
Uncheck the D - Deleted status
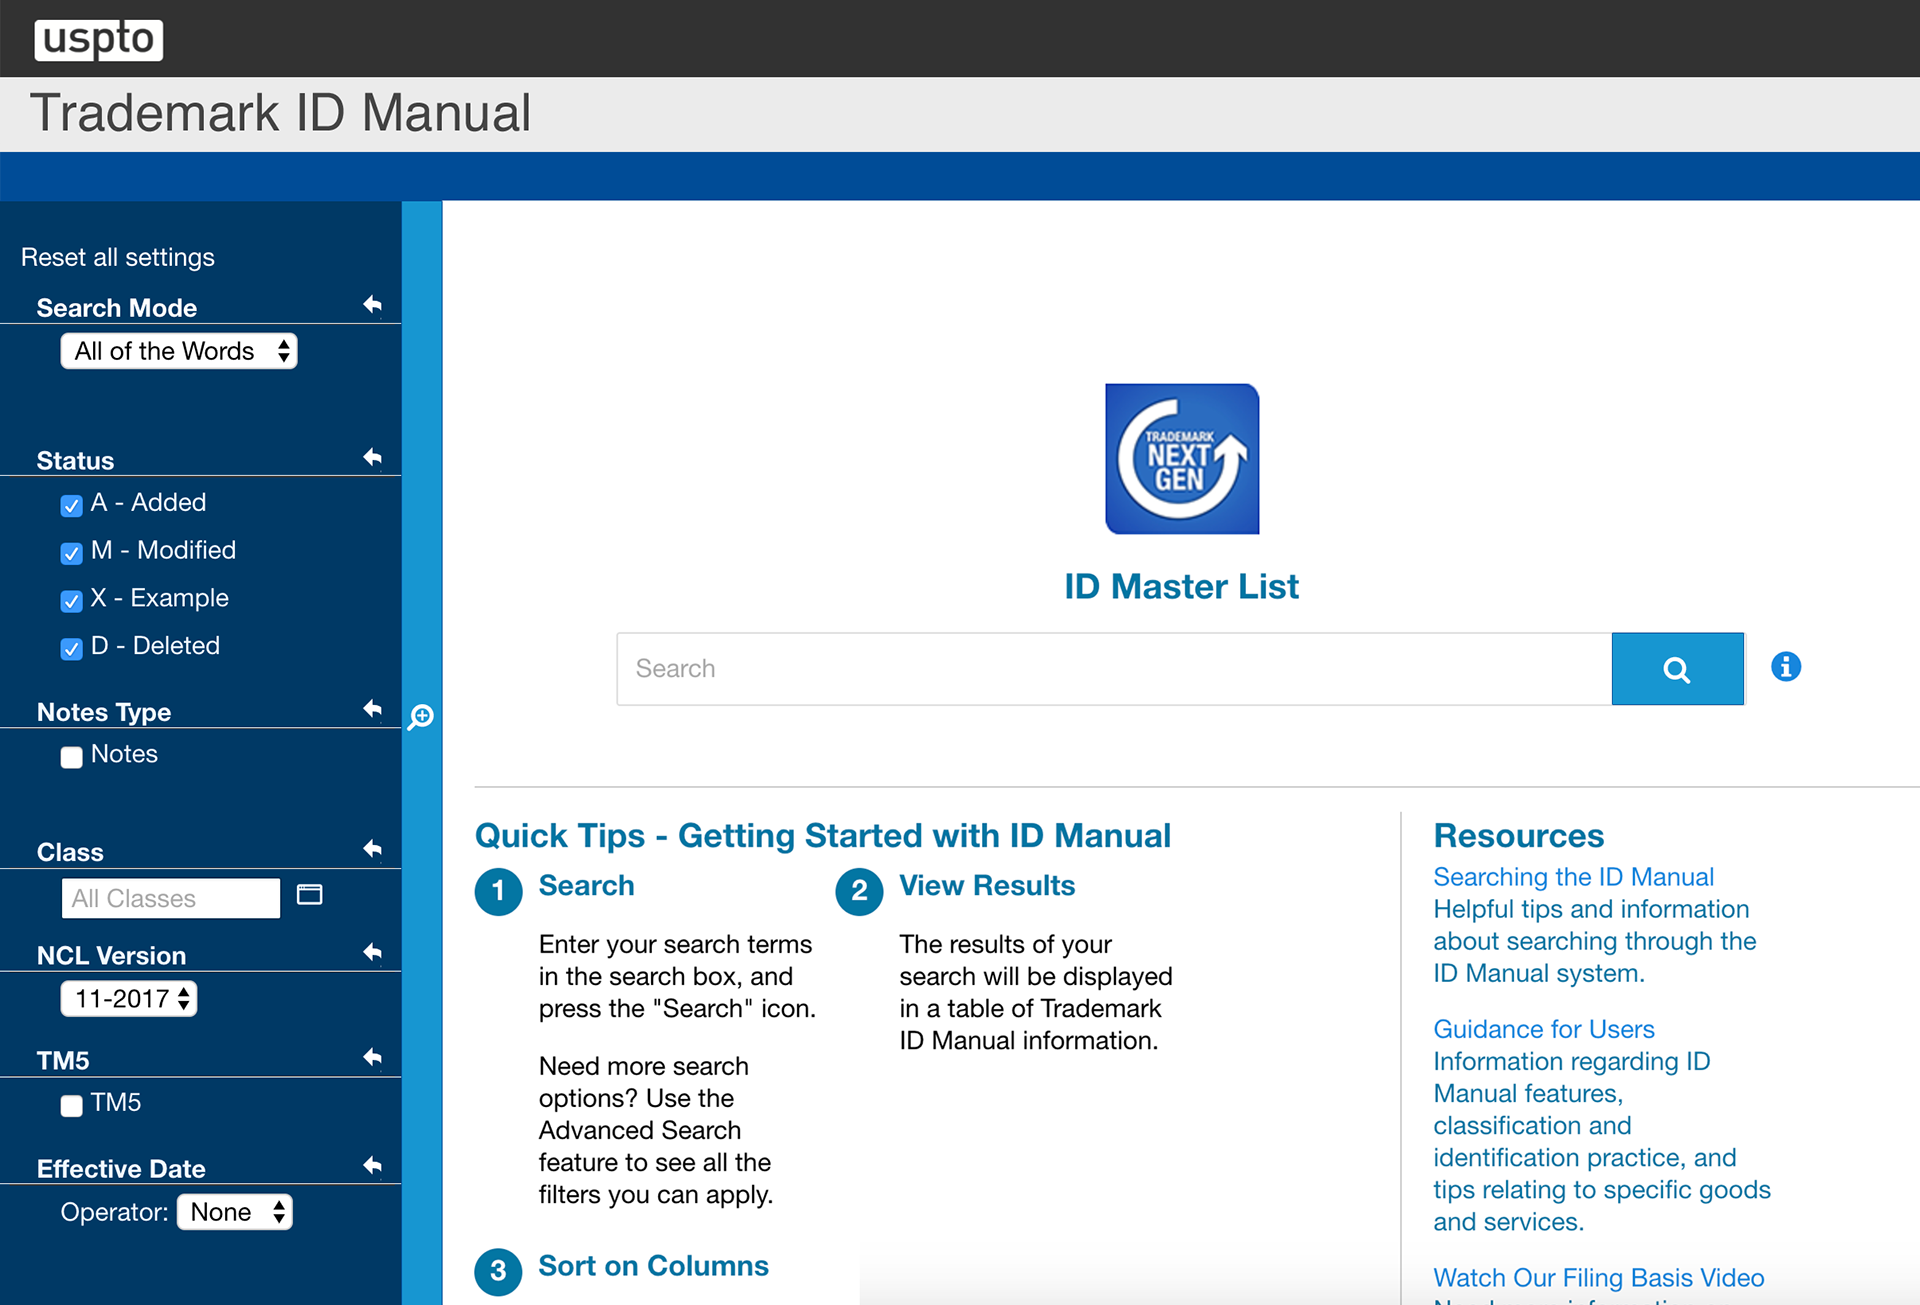[71, 649]
